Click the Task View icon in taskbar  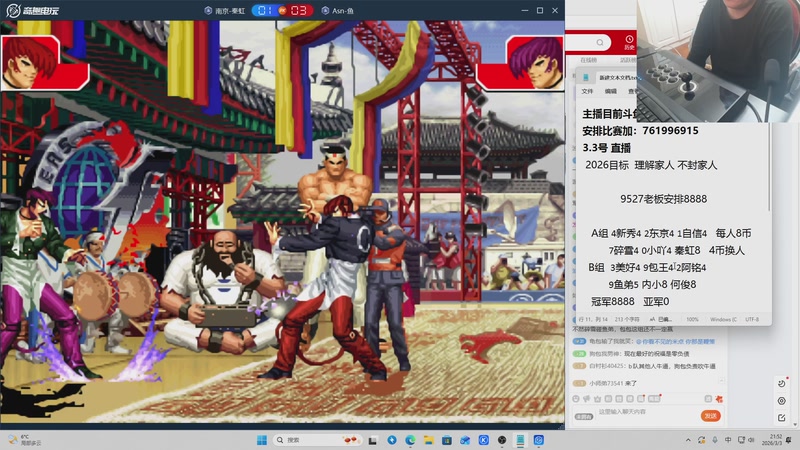(373, 440)
